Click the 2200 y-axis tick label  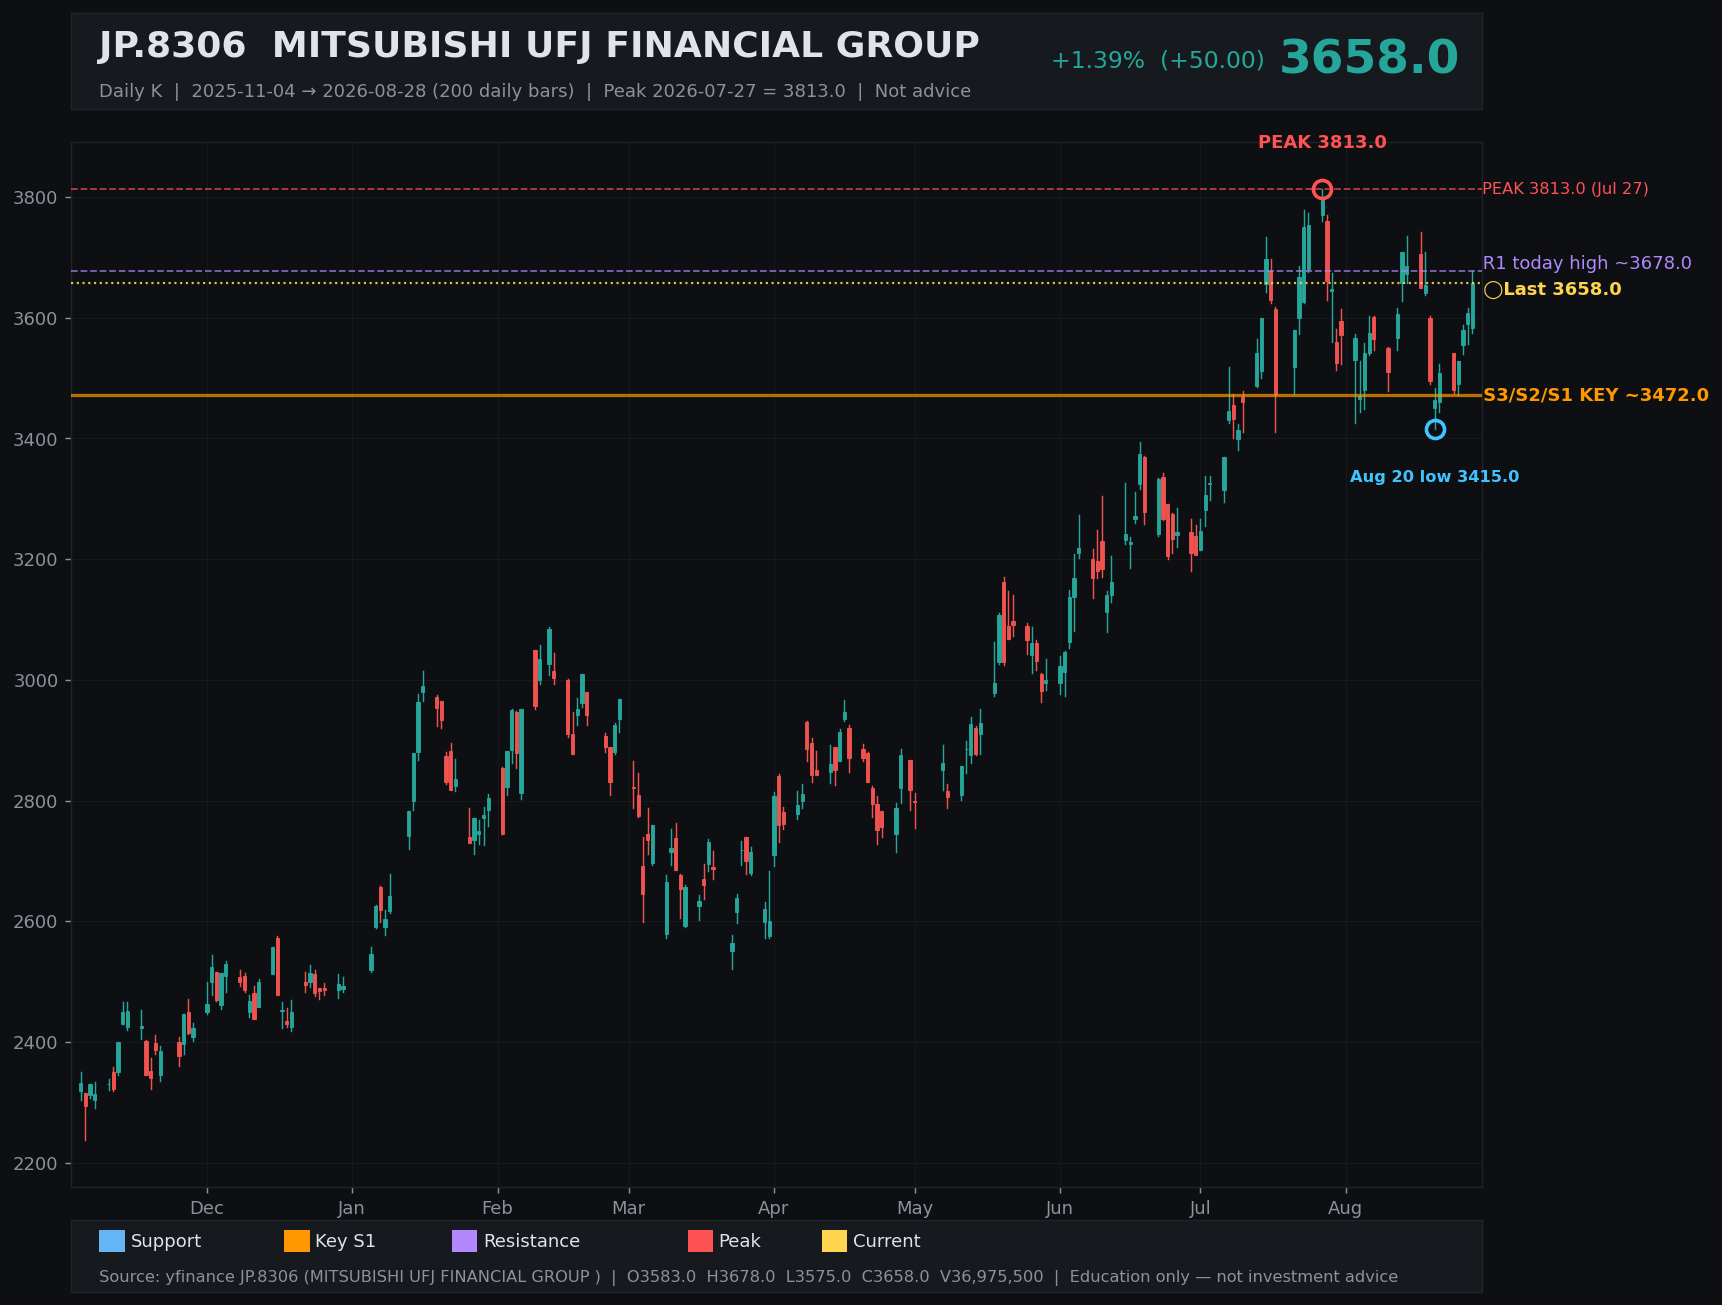(35, 1164)
